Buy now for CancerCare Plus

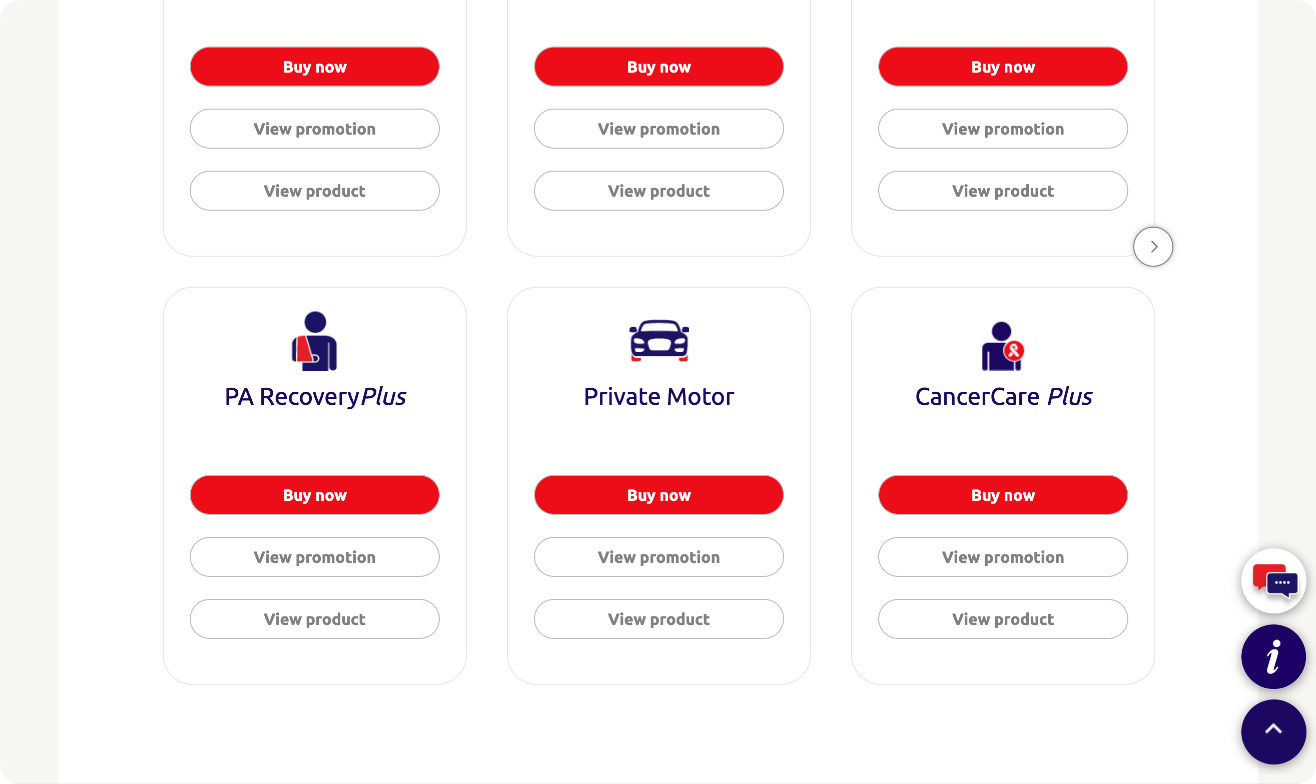(1003, 495)
